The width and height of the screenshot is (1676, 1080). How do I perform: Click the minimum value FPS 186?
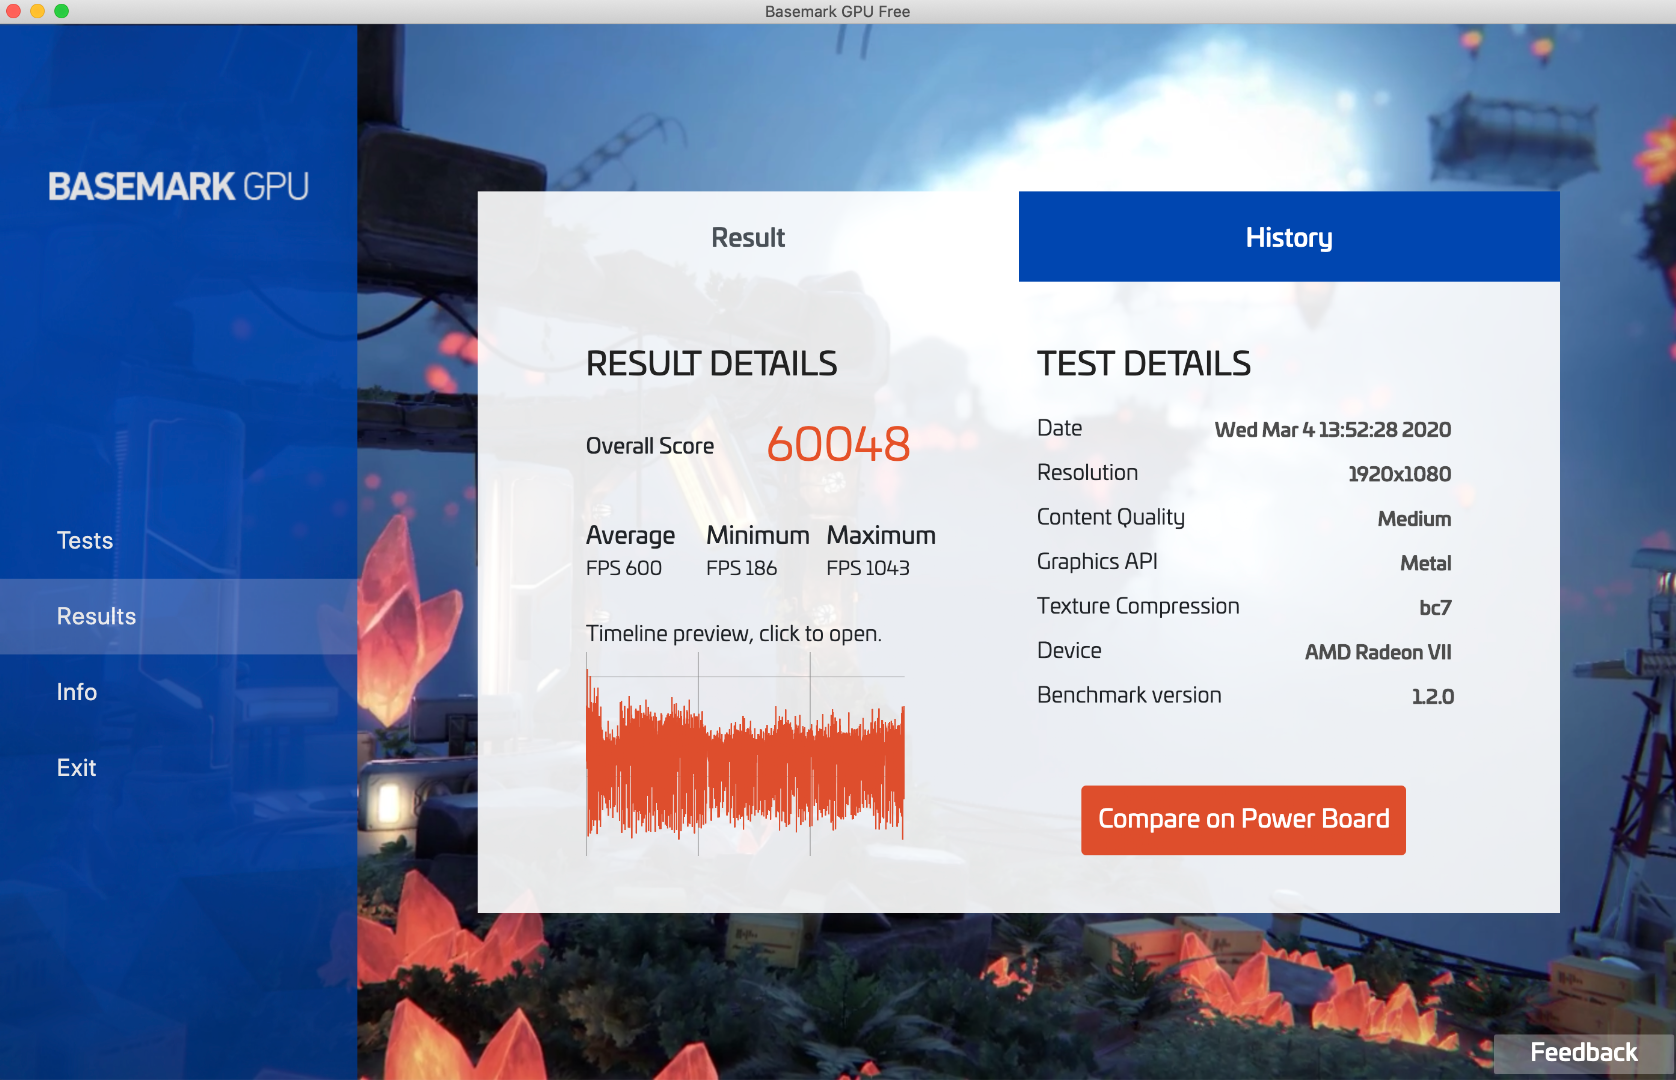click(x=741, y=568)
